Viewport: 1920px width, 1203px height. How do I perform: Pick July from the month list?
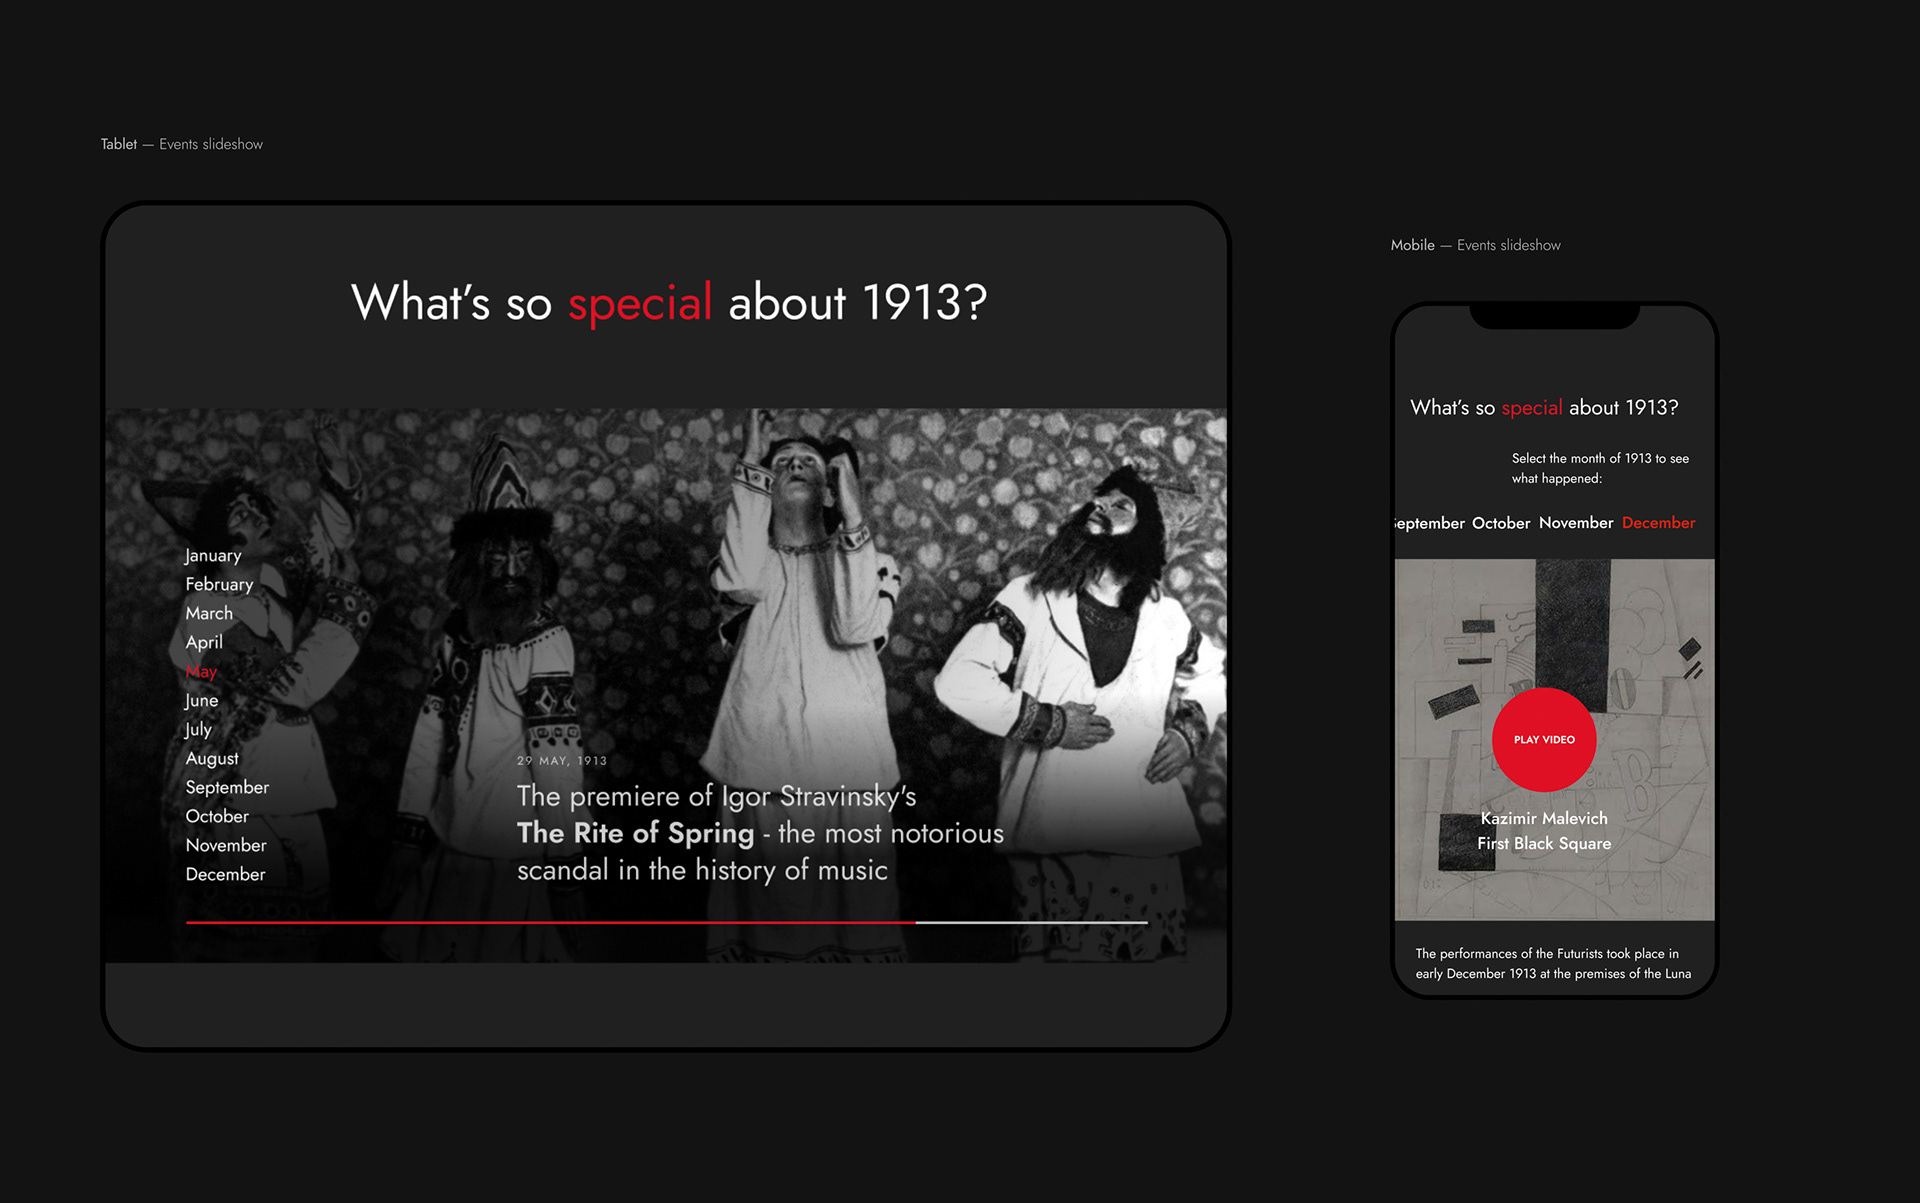pos(198,729)
